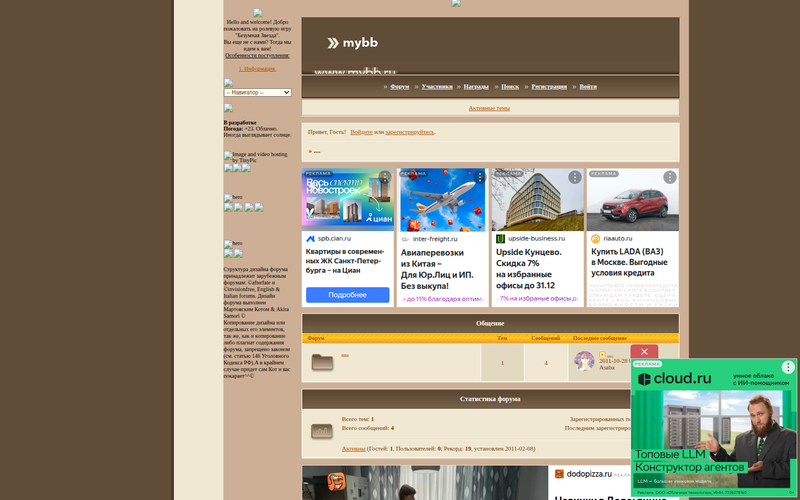Open the Особенности поступления link
Screen dimensions: 800x500
(x=257, y=56)
